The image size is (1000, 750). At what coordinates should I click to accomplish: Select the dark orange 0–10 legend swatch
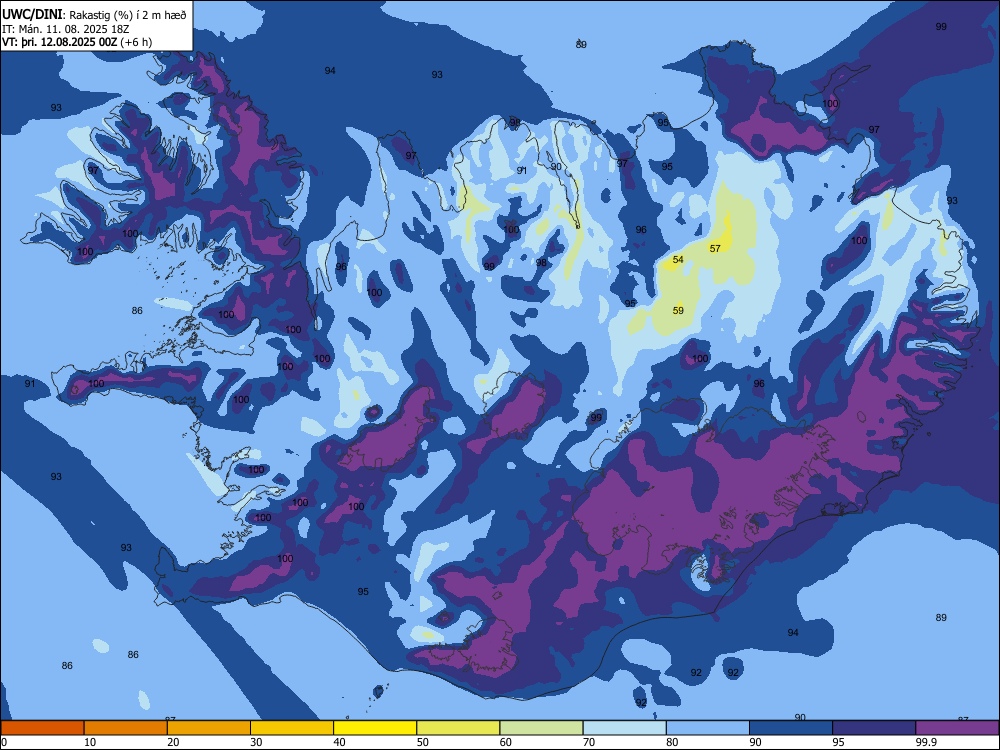click(42, 728)
